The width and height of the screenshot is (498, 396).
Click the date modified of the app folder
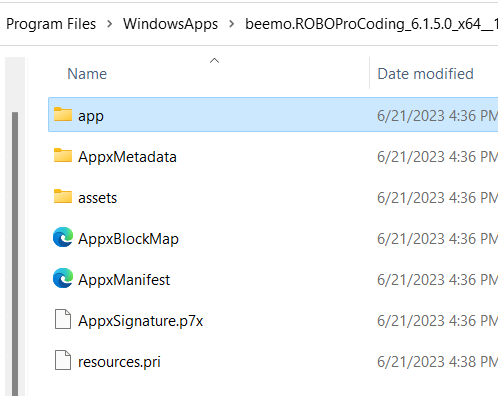click(437, 116)
